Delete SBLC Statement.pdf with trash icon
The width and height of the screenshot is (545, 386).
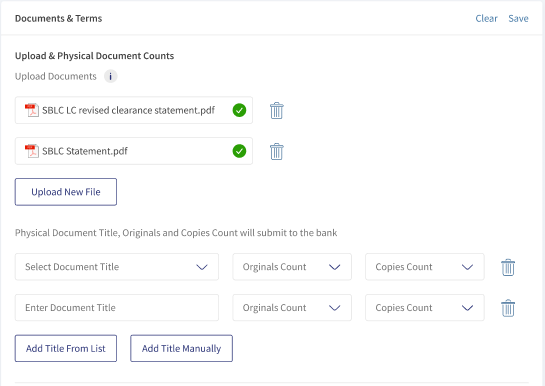pos(277,151)
